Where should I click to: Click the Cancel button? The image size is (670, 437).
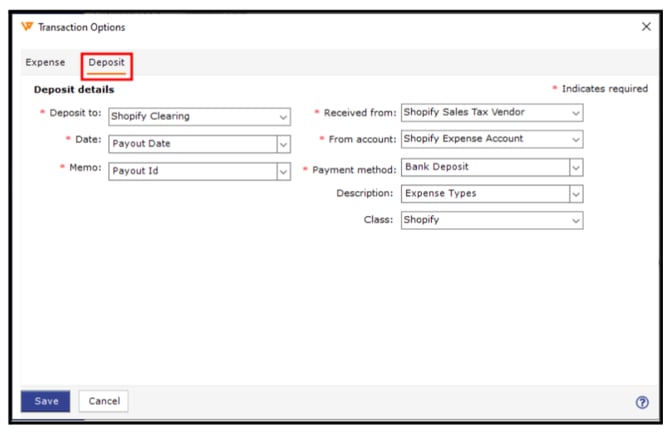tap(104, 401)
